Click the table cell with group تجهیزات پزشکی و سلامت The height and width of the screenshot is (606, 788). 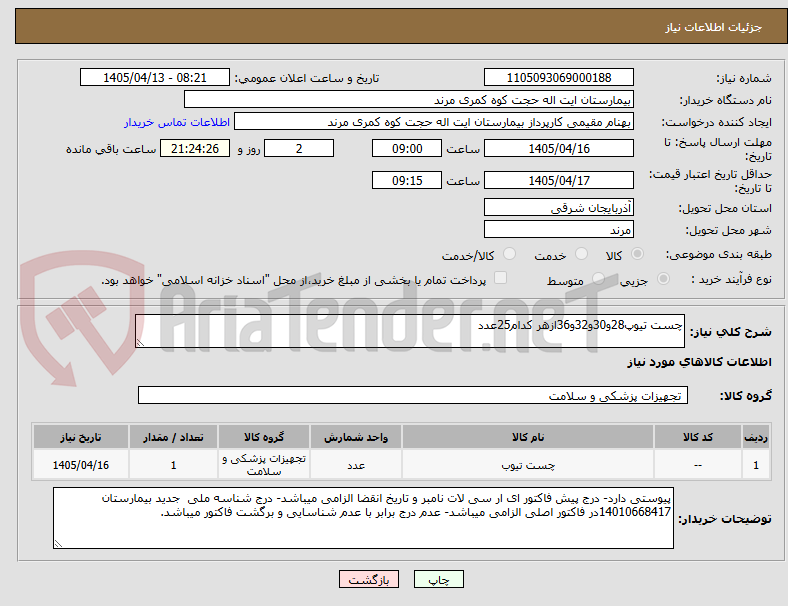[x=264, y=465]
